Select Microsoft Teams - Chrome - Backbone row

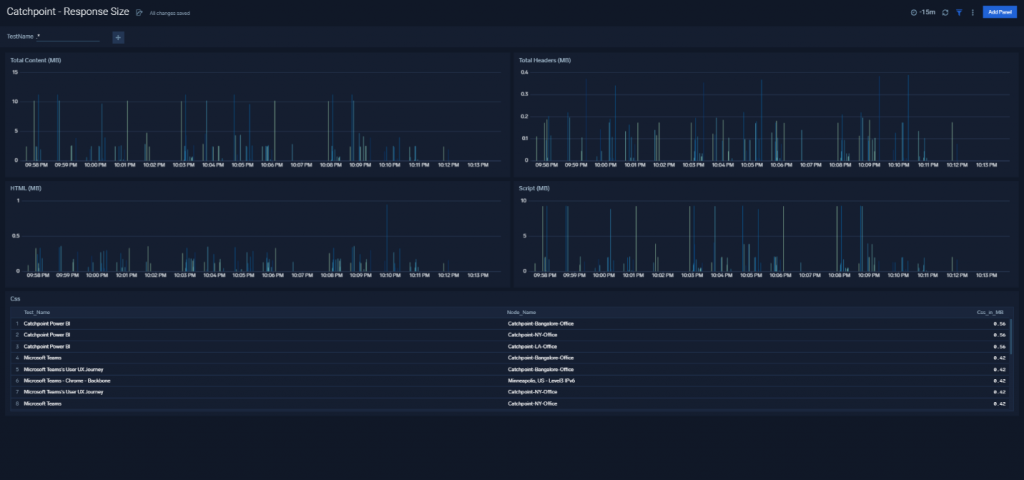click(x=509, y=381)
